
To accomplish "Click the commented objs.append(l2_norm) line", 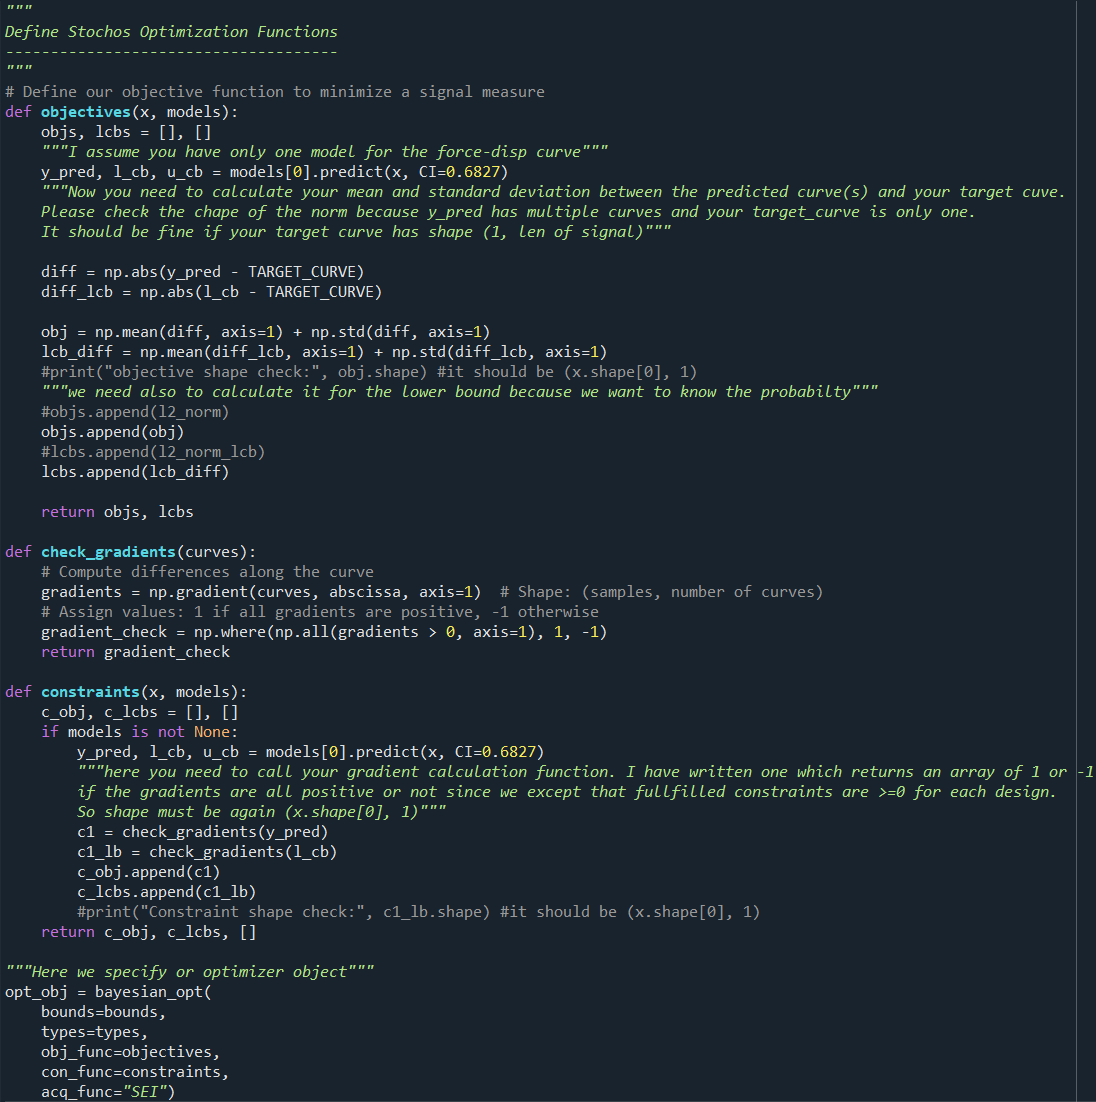I will 135,412.
